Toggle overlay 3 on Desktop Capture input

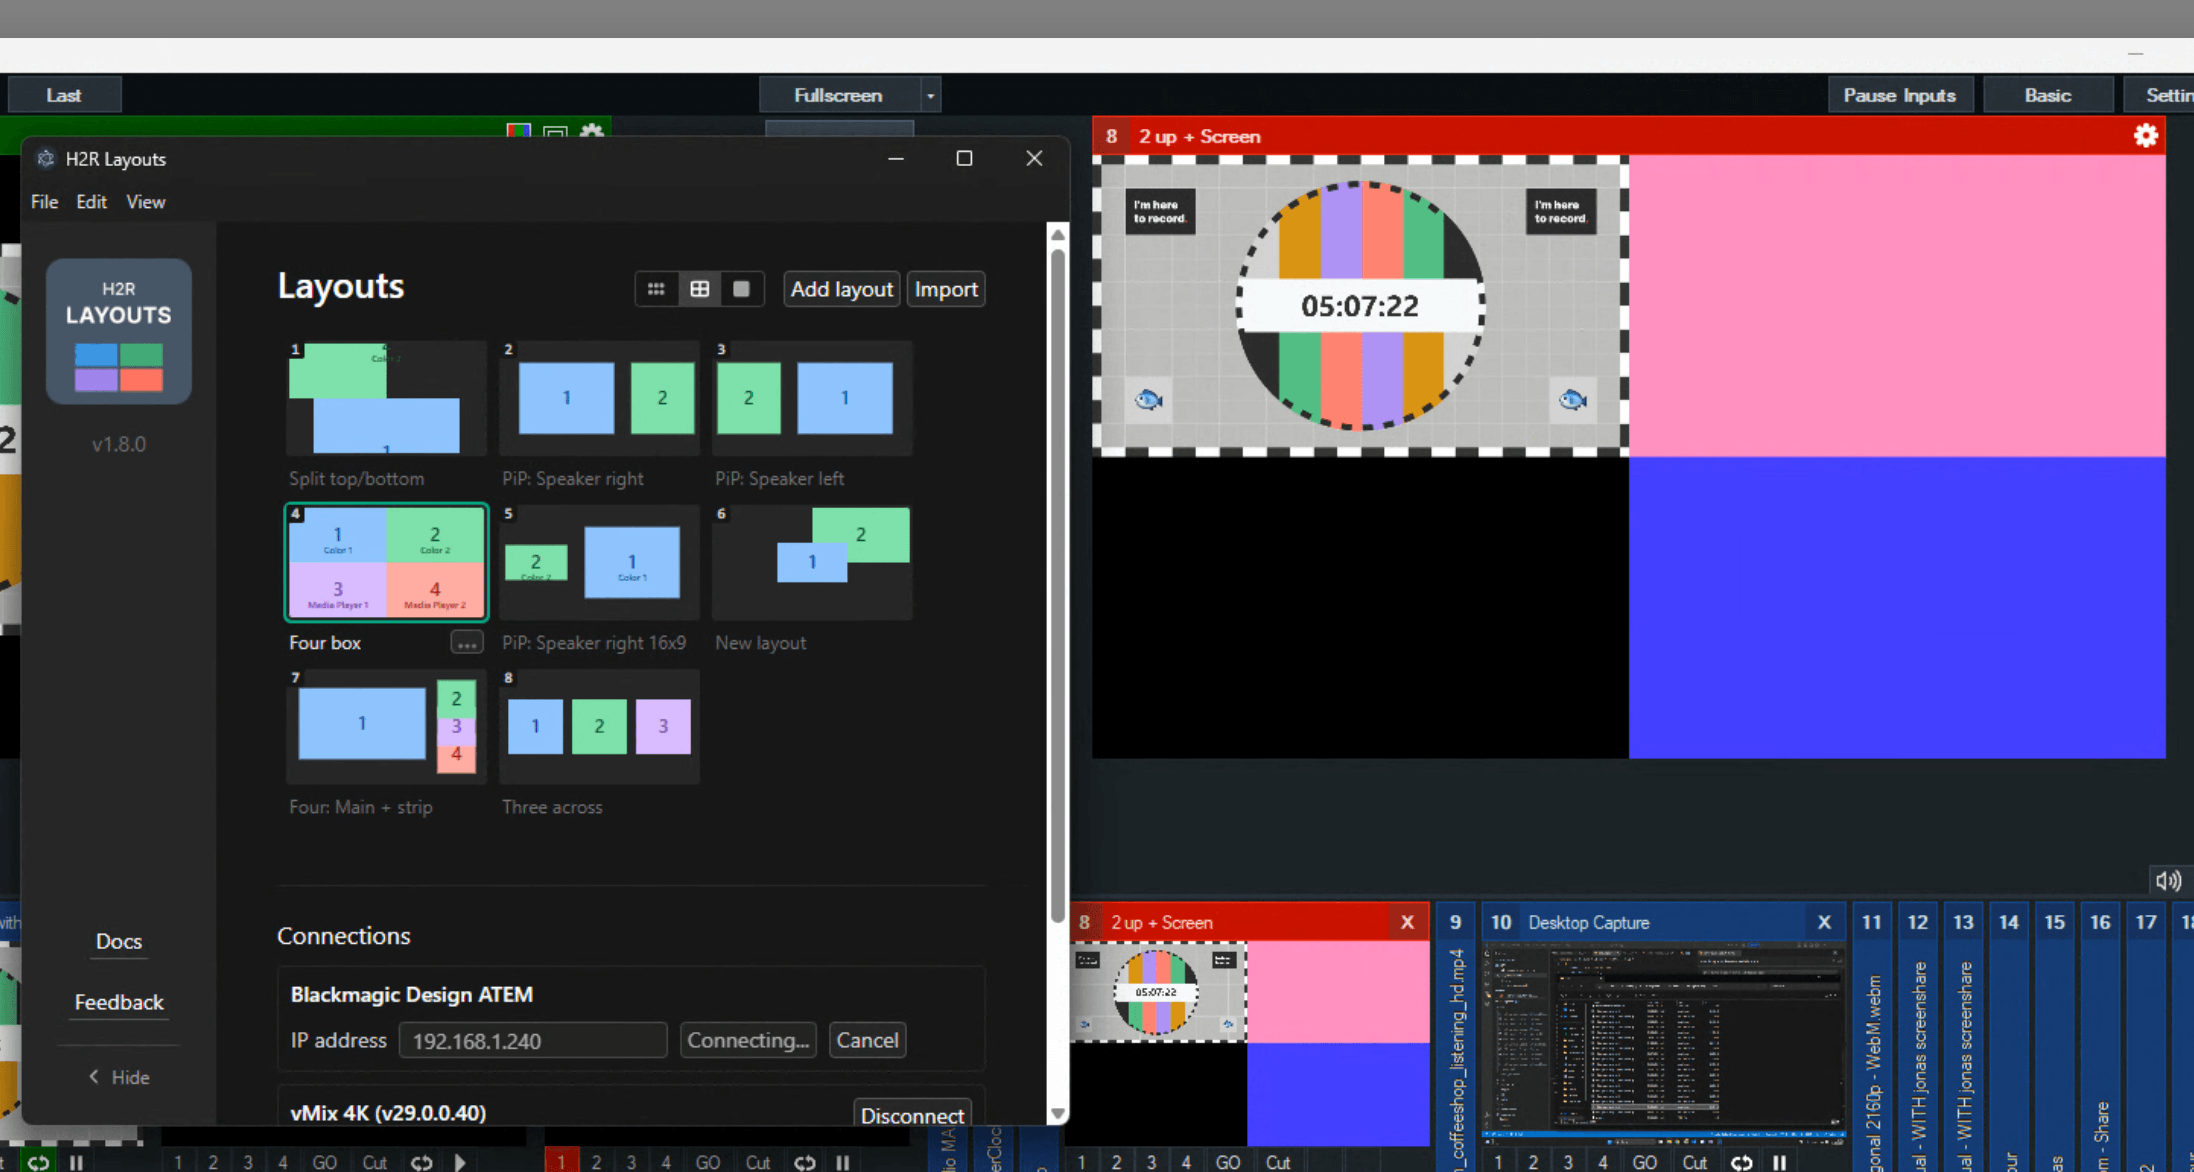[1568, 1162]
